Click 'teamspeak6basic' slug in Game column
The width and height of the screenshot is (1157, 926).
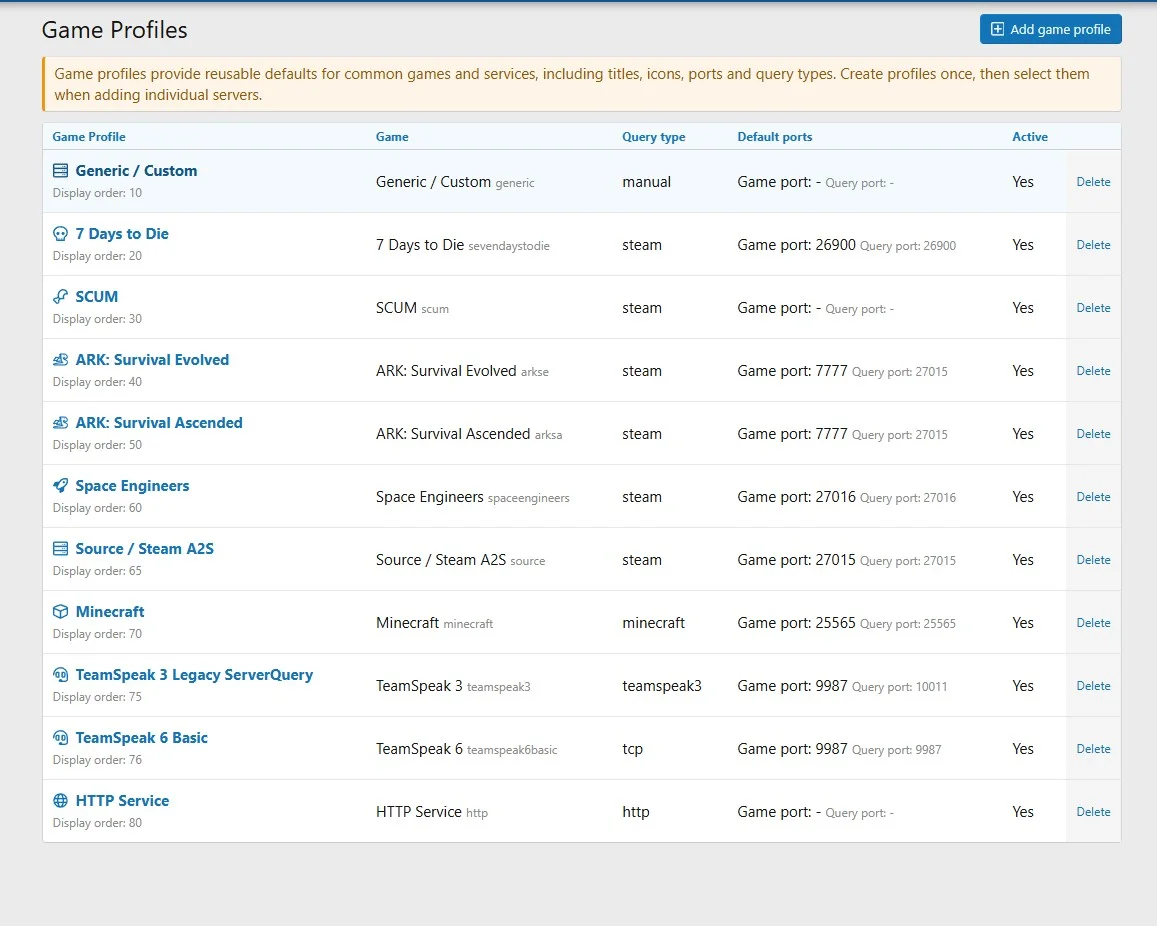pos(512,750)
